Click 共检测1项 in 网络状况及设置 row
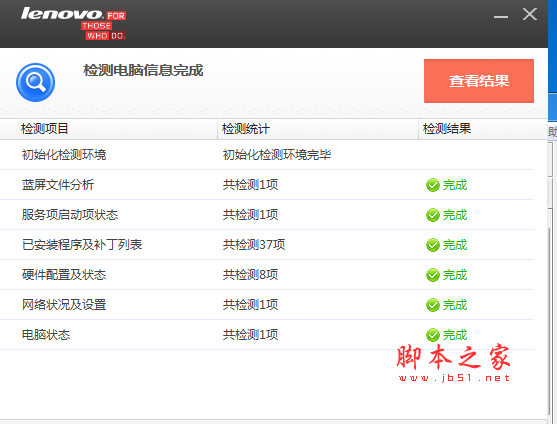Viewport: 557px width, 424px height. pyautogui.click(x=250, y=305)
